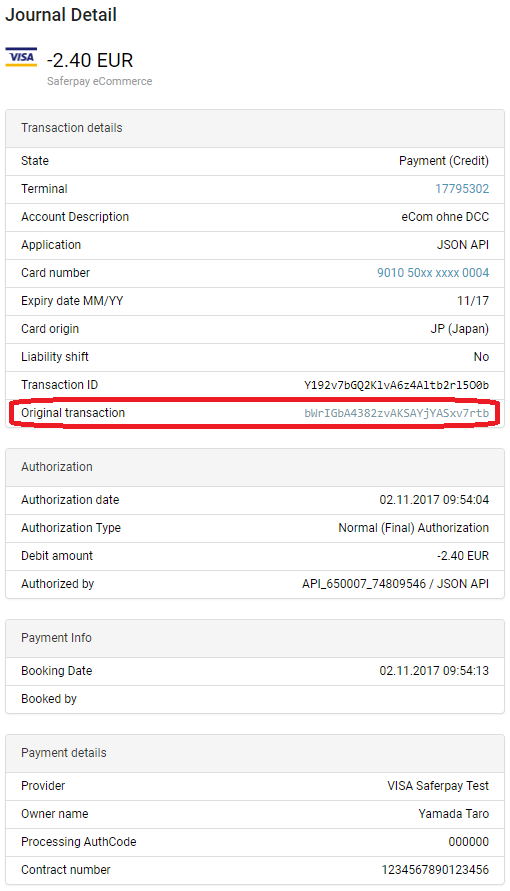
Task: Click the Transaction details section header
Action: point(255,128)
